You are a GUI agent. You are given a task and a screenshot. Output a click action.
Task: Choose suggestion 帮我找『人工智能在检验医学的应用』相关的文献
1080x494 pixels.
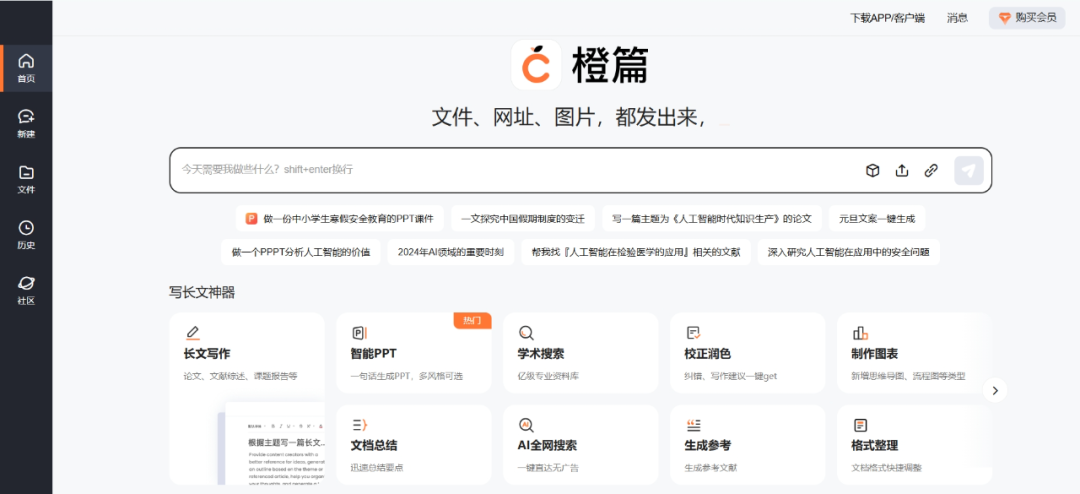click(x=636, y=252)
